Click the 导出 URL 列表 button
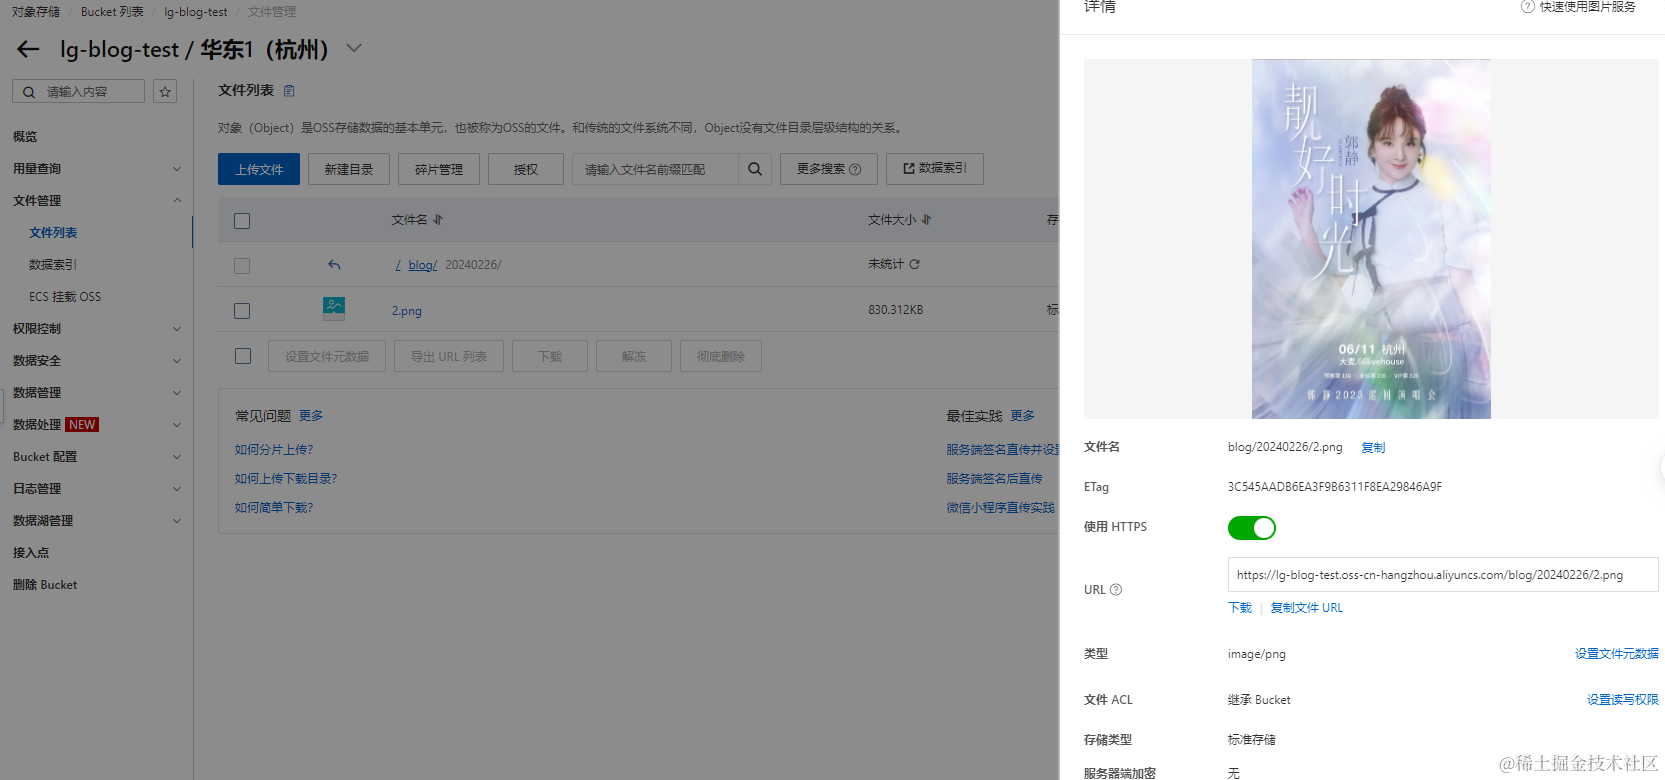Viewport: 1665px width, 780px height. pyautogui.click(x=449, y=356)
